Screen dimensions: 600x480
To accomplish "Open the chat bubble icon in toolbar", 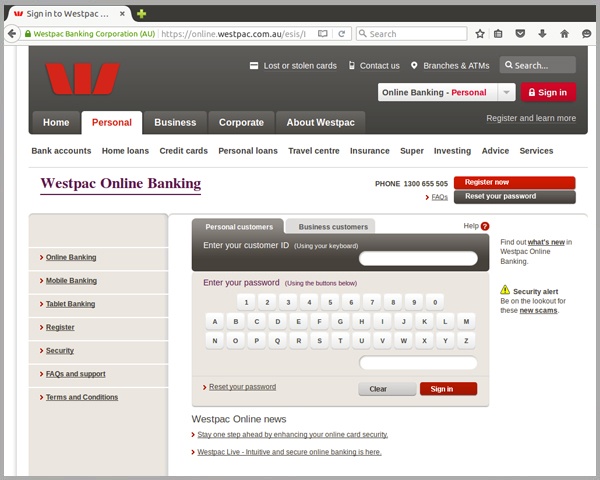I will pos(586,34).
